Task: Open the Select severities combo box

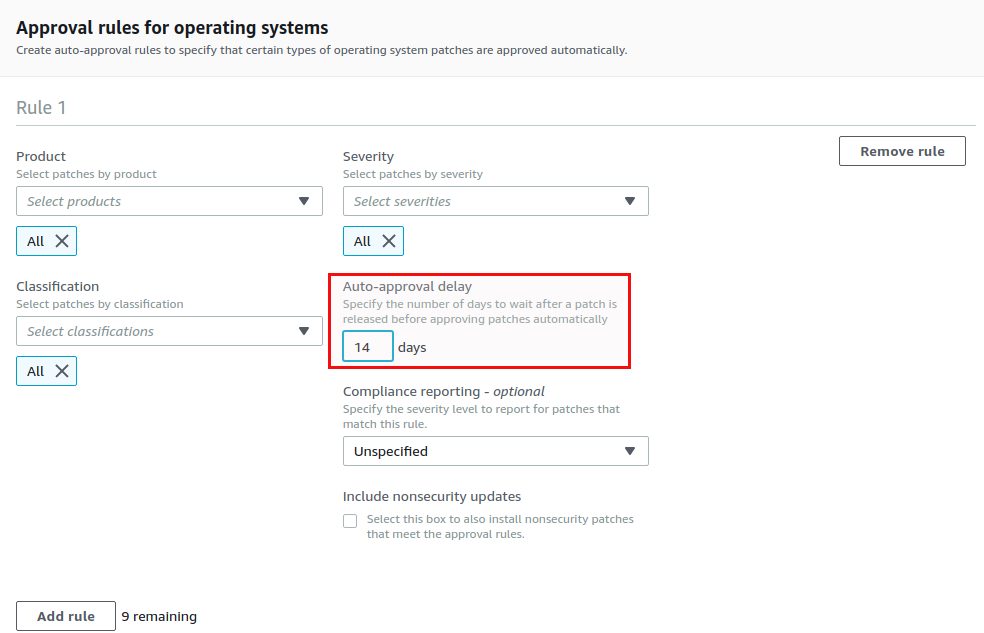Action: point(496,201)
